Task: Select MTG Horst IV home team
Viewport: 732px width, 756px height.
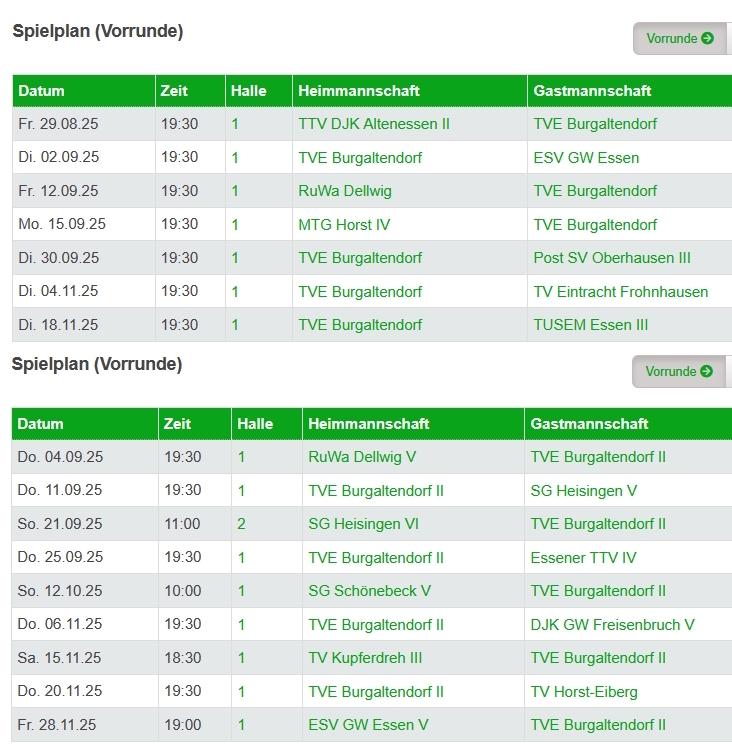Action: pyautogui.click(x=344, y=225)
